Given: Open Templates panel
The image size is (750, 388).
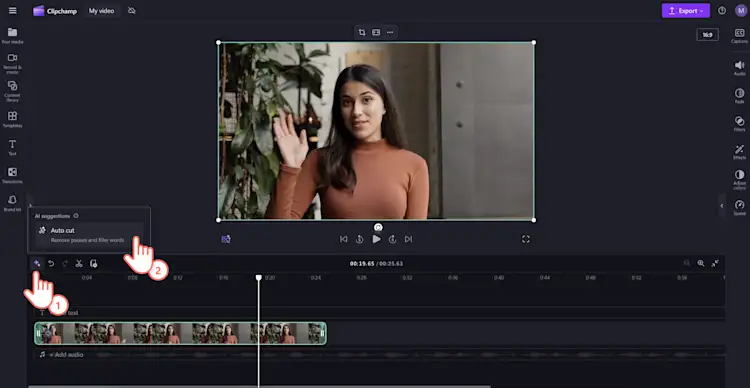Looking at the screenshot, I should pos(12,119).
